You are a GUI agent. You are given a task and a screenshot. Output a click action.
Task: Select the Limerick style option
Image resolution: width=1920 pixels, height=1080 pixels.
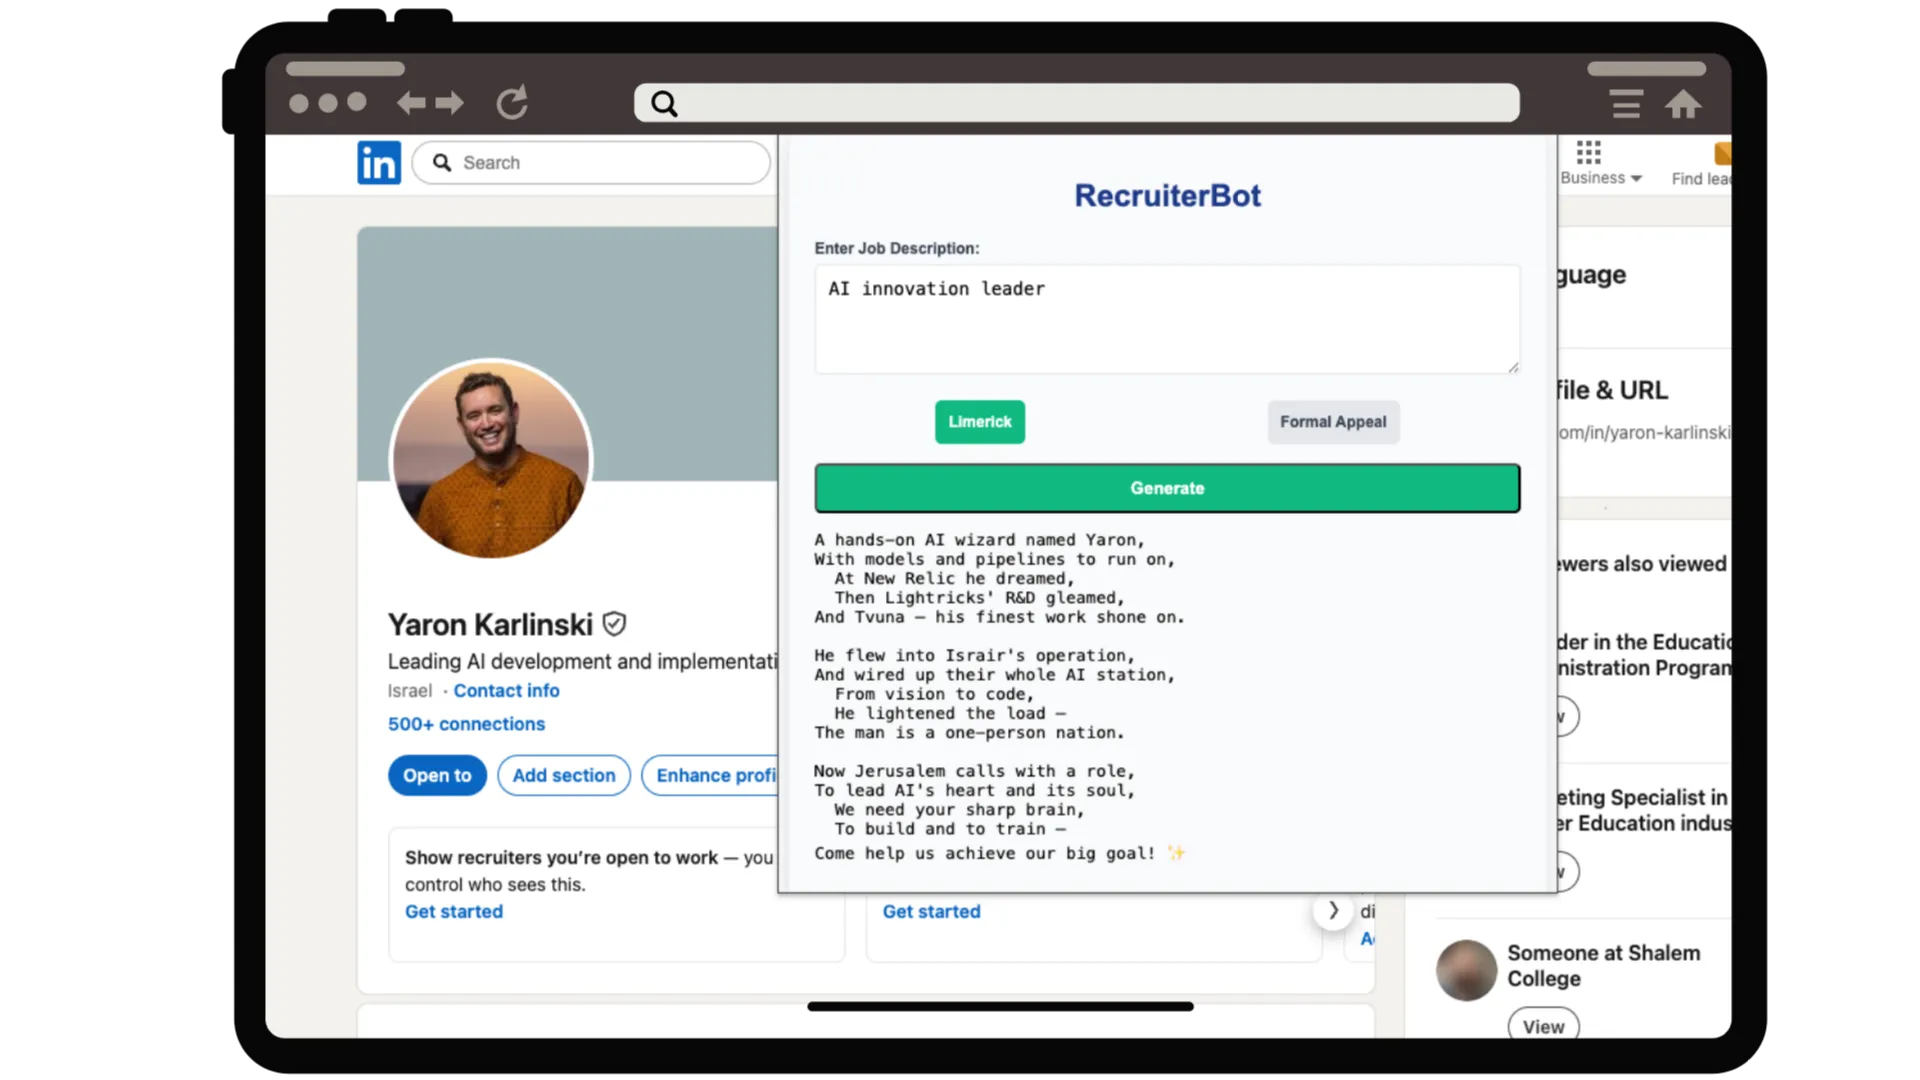pyautogui.click(x=979, y=422)
